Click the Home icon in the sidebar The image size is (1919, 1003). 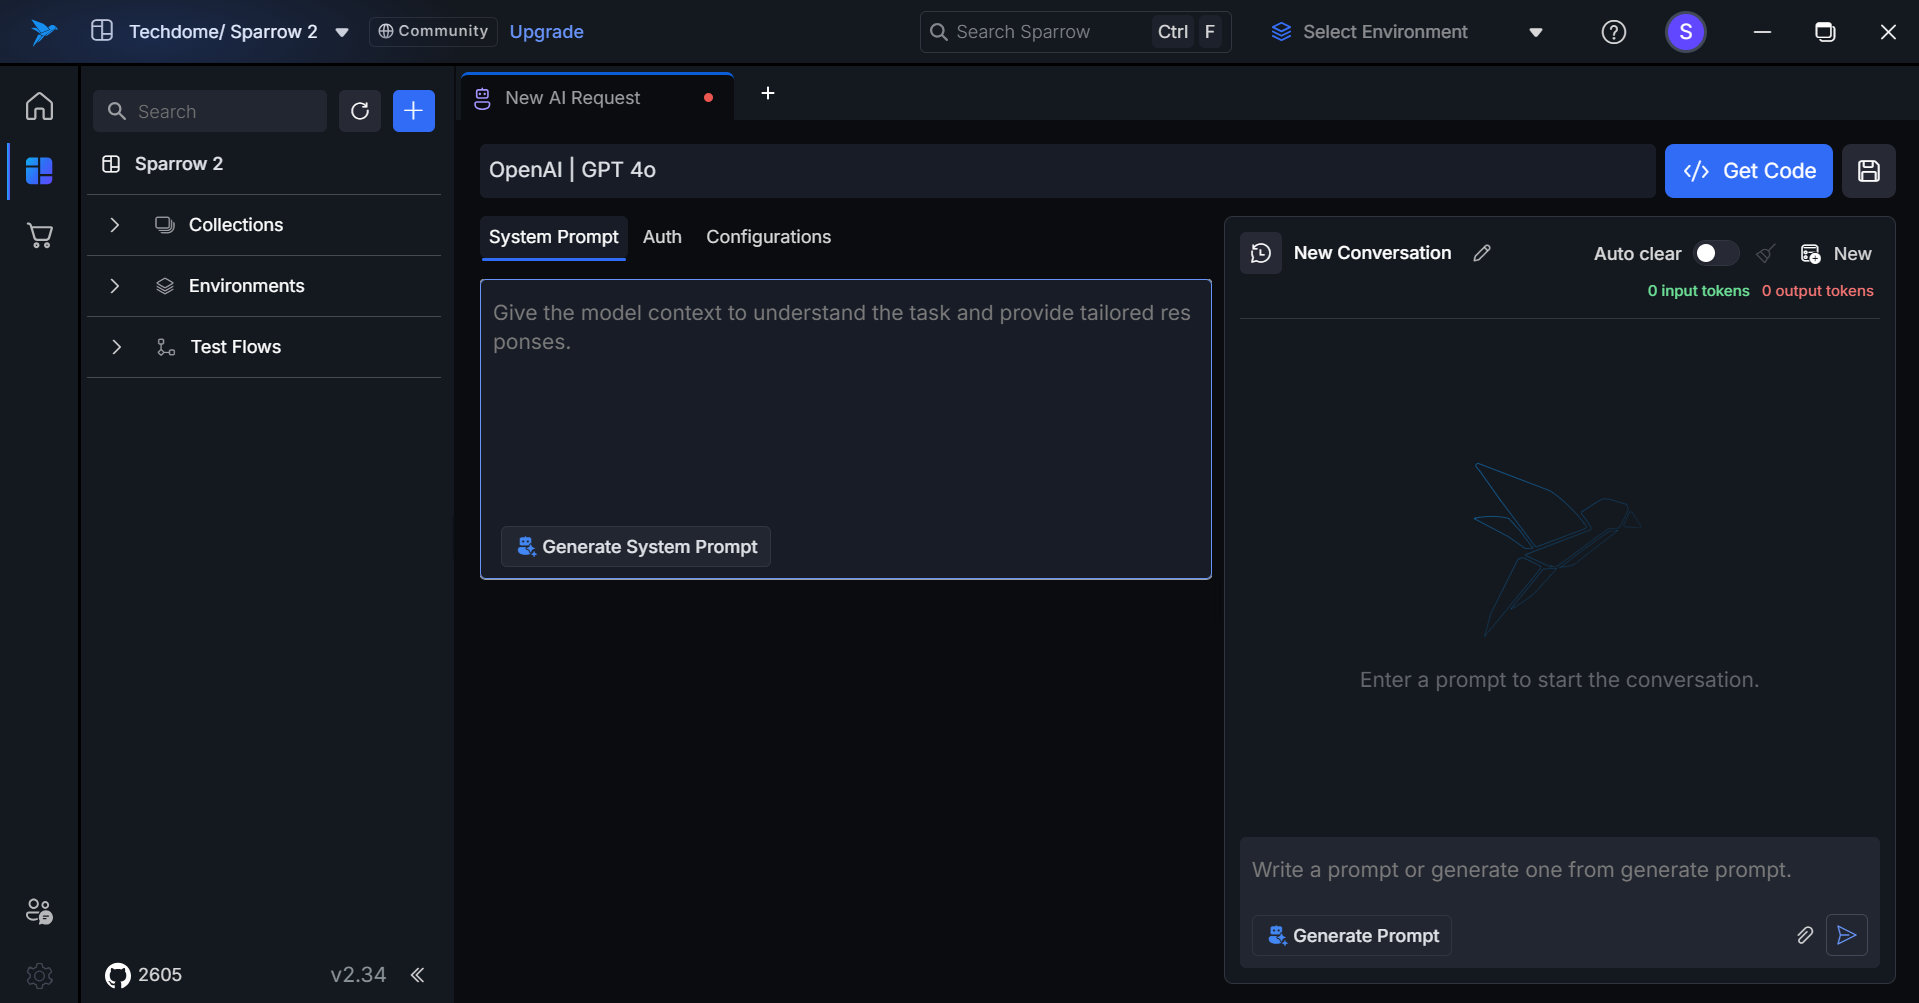(39, 106)
